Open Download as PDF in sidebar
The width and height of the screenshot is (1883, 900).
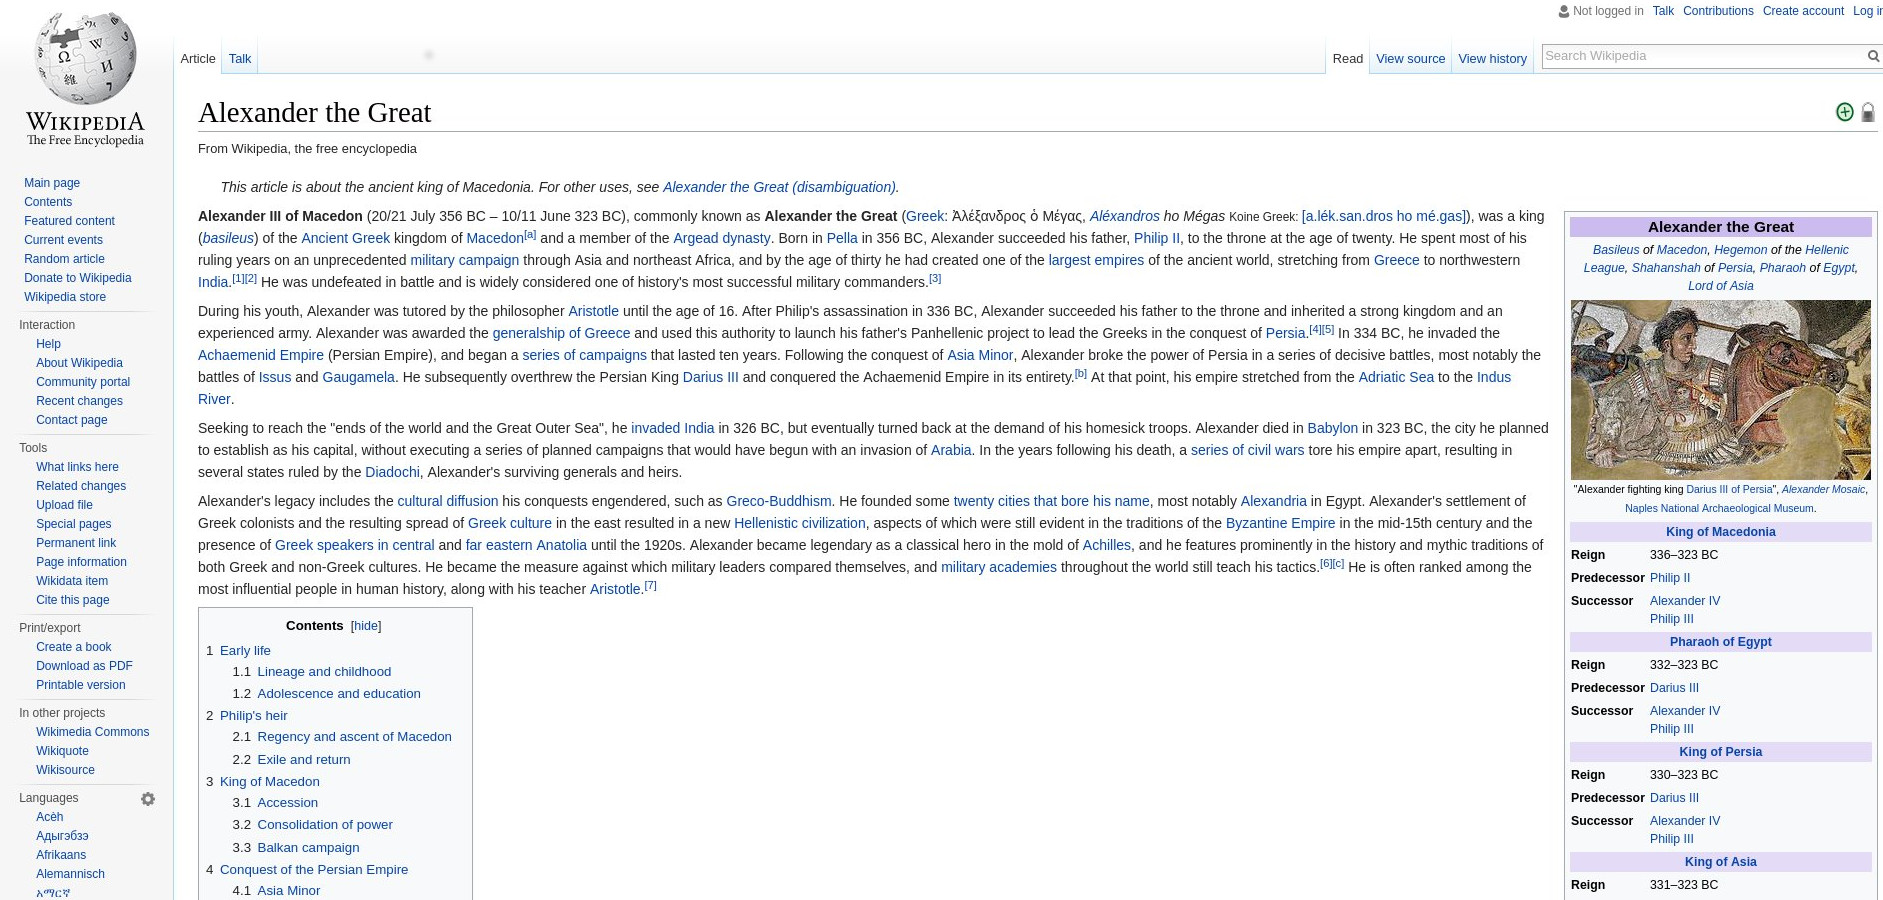tap(84, 666)
